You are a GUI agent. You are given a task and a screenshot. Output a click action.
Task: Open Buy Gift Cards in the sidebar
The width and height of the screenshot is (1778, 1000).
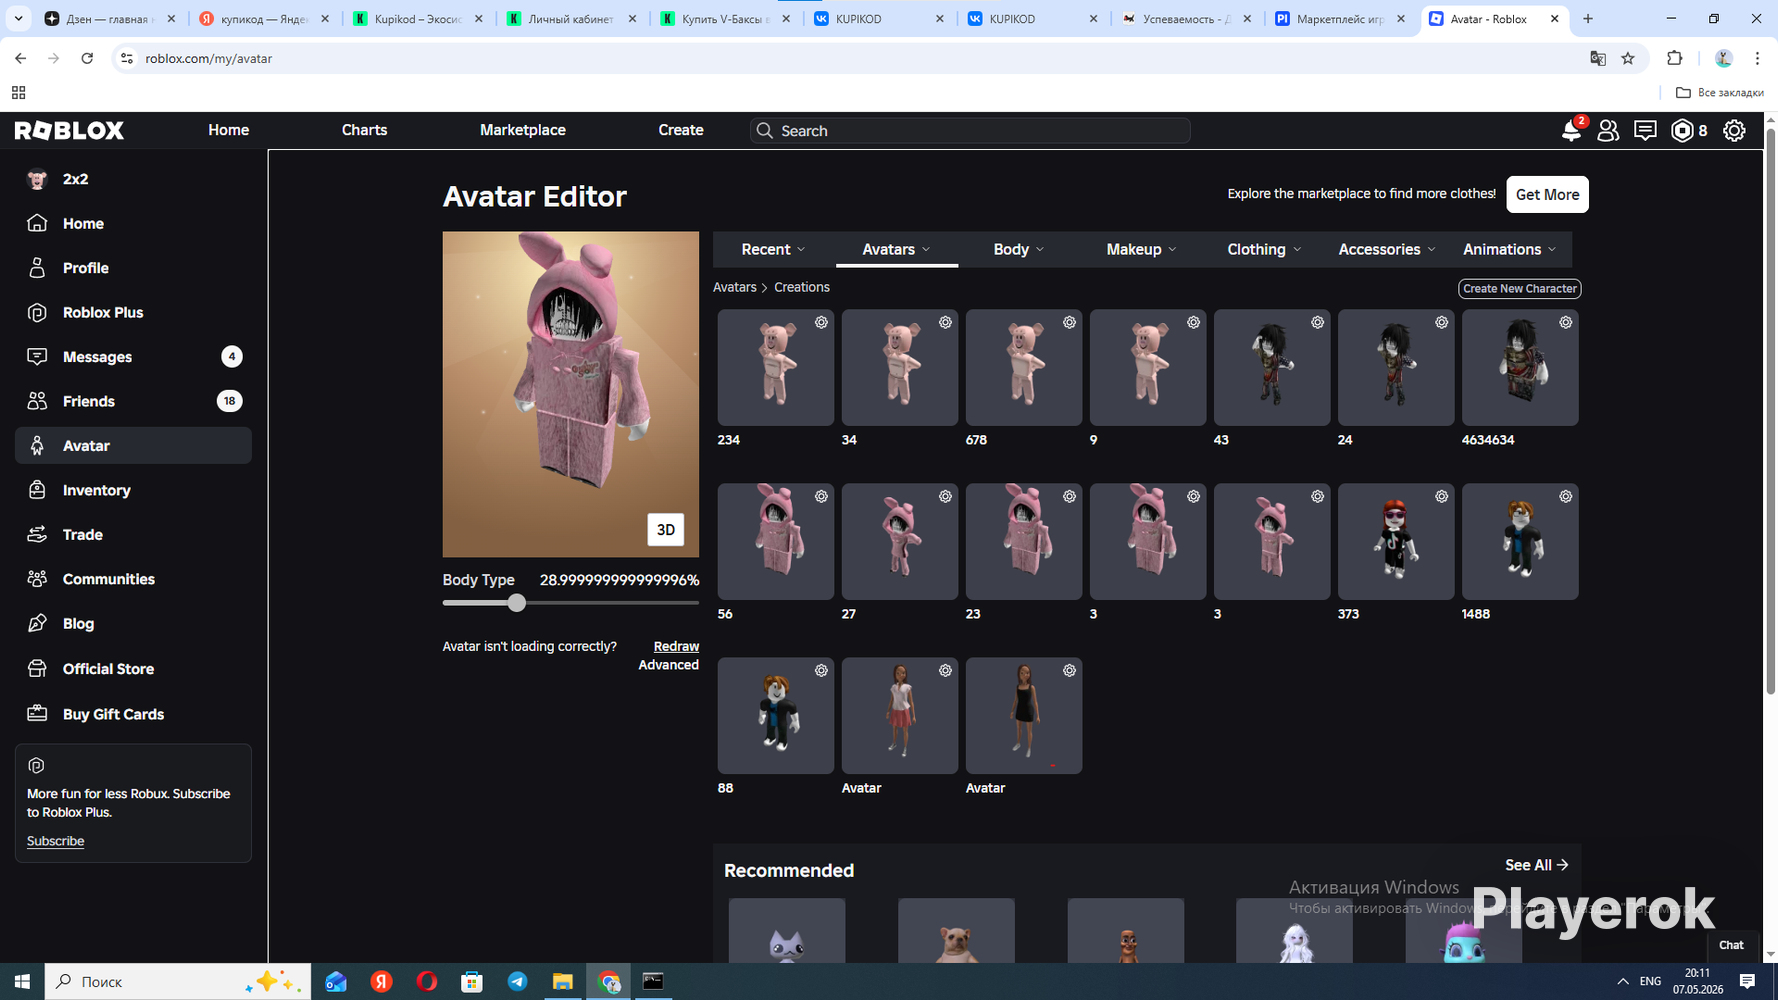pos(133,714)
